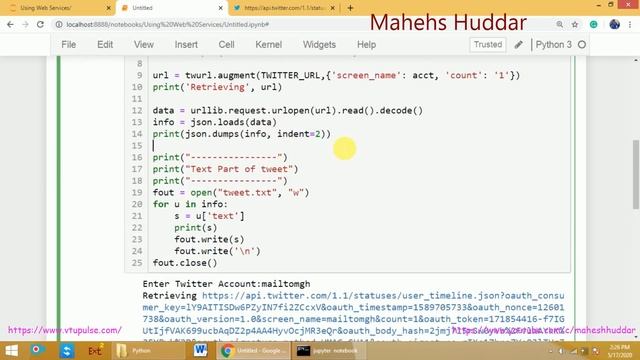Open the Chrome three-dot menu
The width and height of the screenshot is (640, 360).
[630, 24]
